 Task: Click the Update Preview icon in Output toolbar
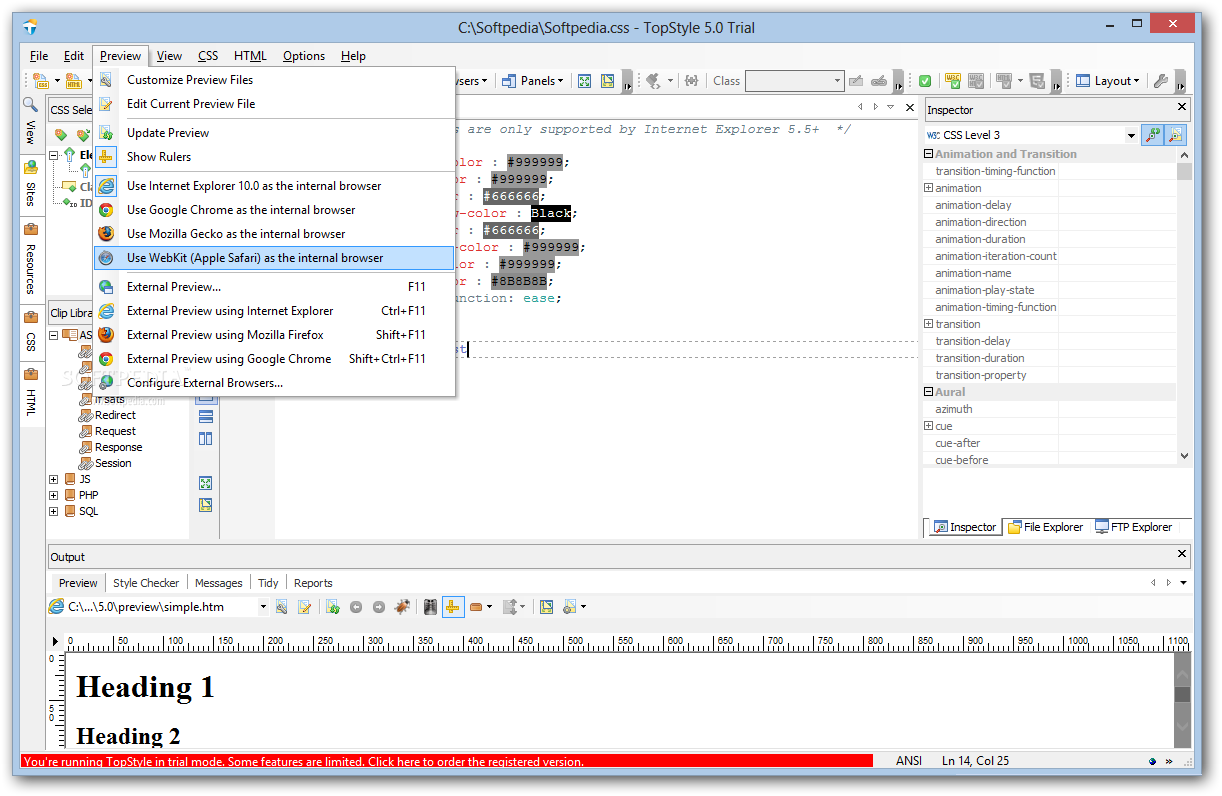click(x=333, y=606)
